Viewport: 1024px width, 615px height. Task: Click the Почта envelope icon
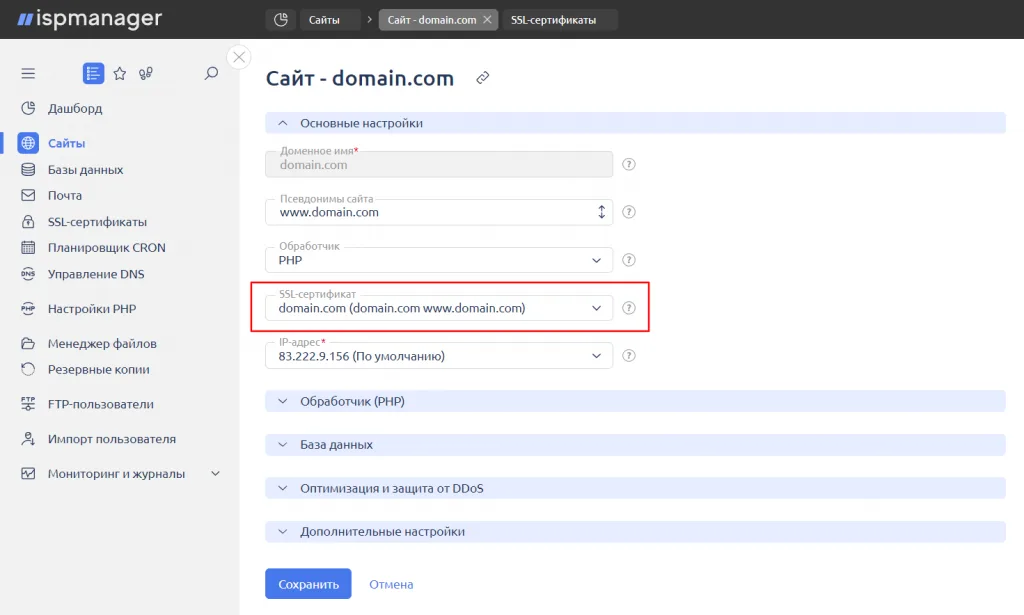(x=28, y=195)
